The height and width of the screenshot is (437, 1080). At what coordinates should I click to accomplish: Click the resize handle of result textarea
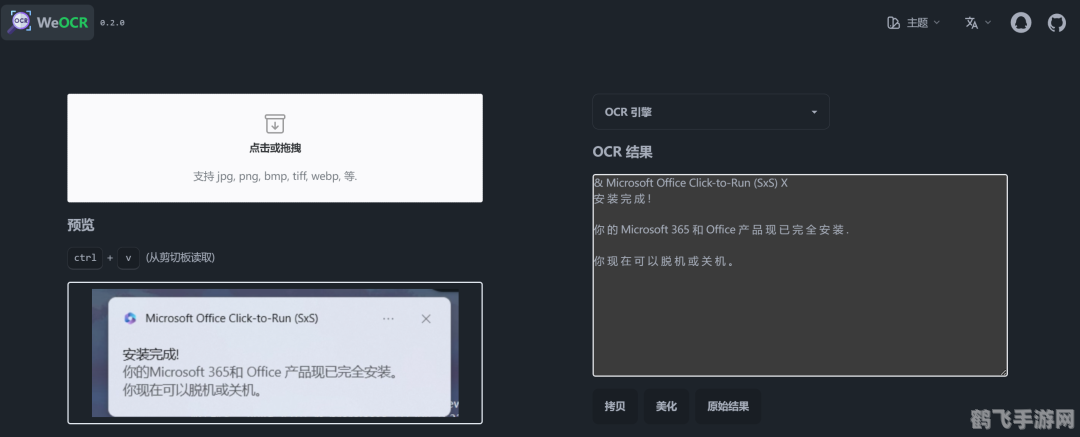point(1004,372)
